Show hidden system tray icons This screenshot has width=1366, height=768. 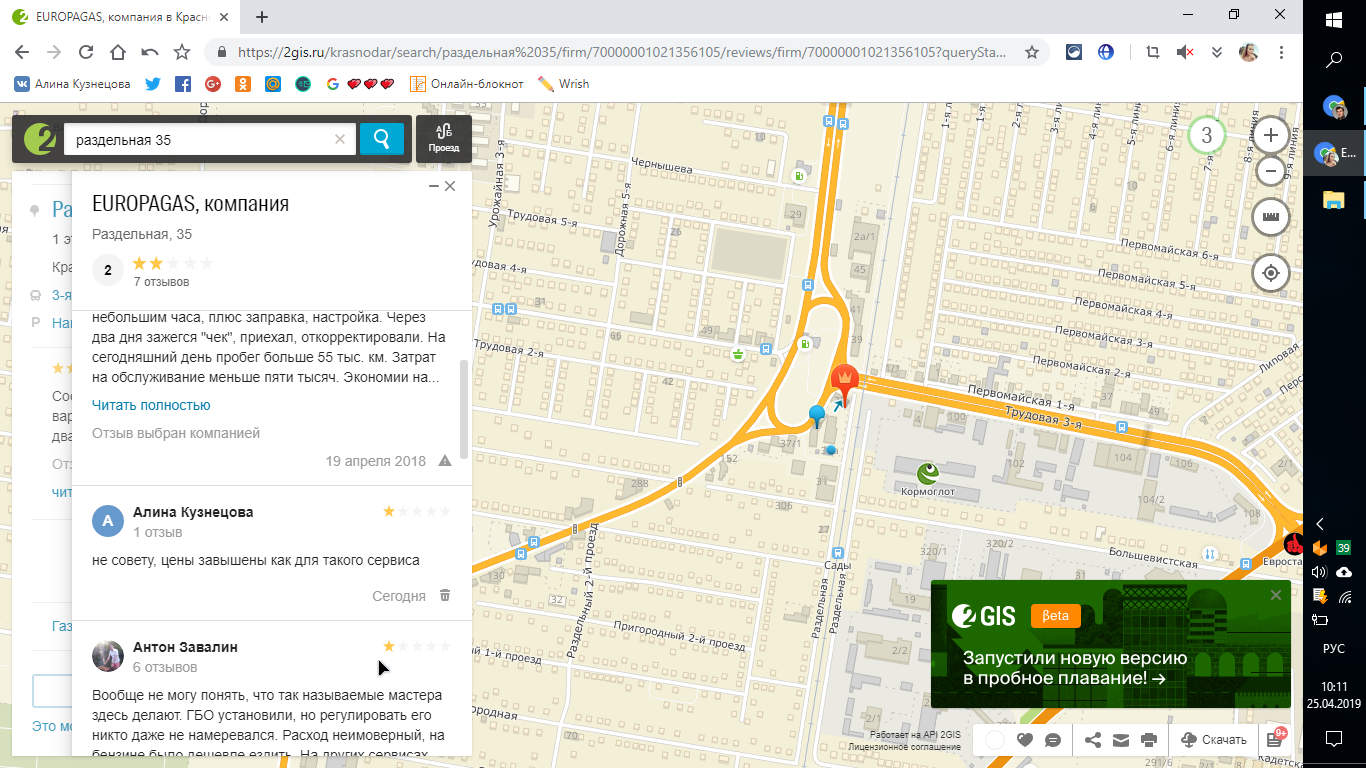click(x=1320, y=523)
